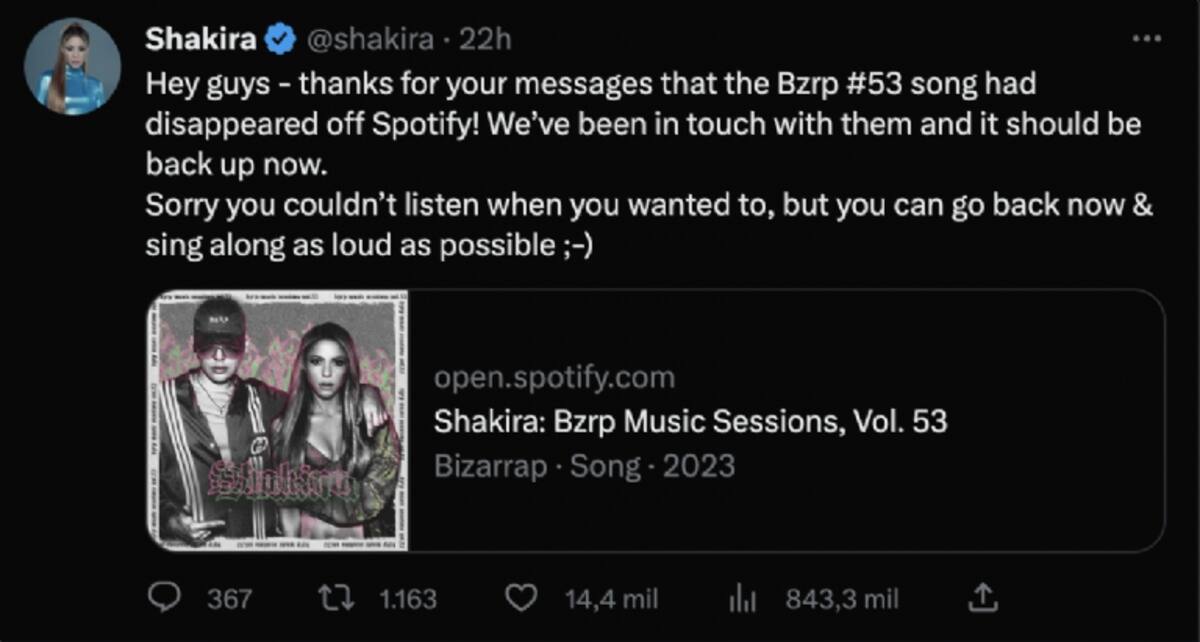Click the 367 replies count

click(229, 599)
